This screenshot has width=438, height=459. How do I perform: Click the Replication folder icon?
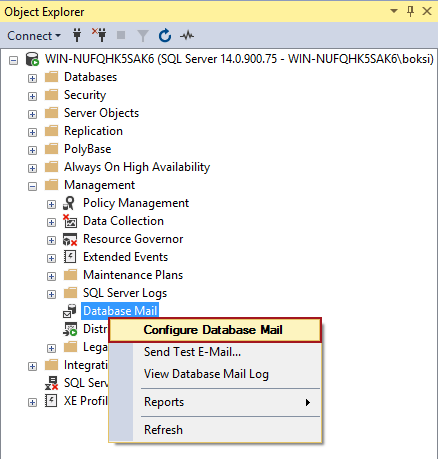[51, 131]
